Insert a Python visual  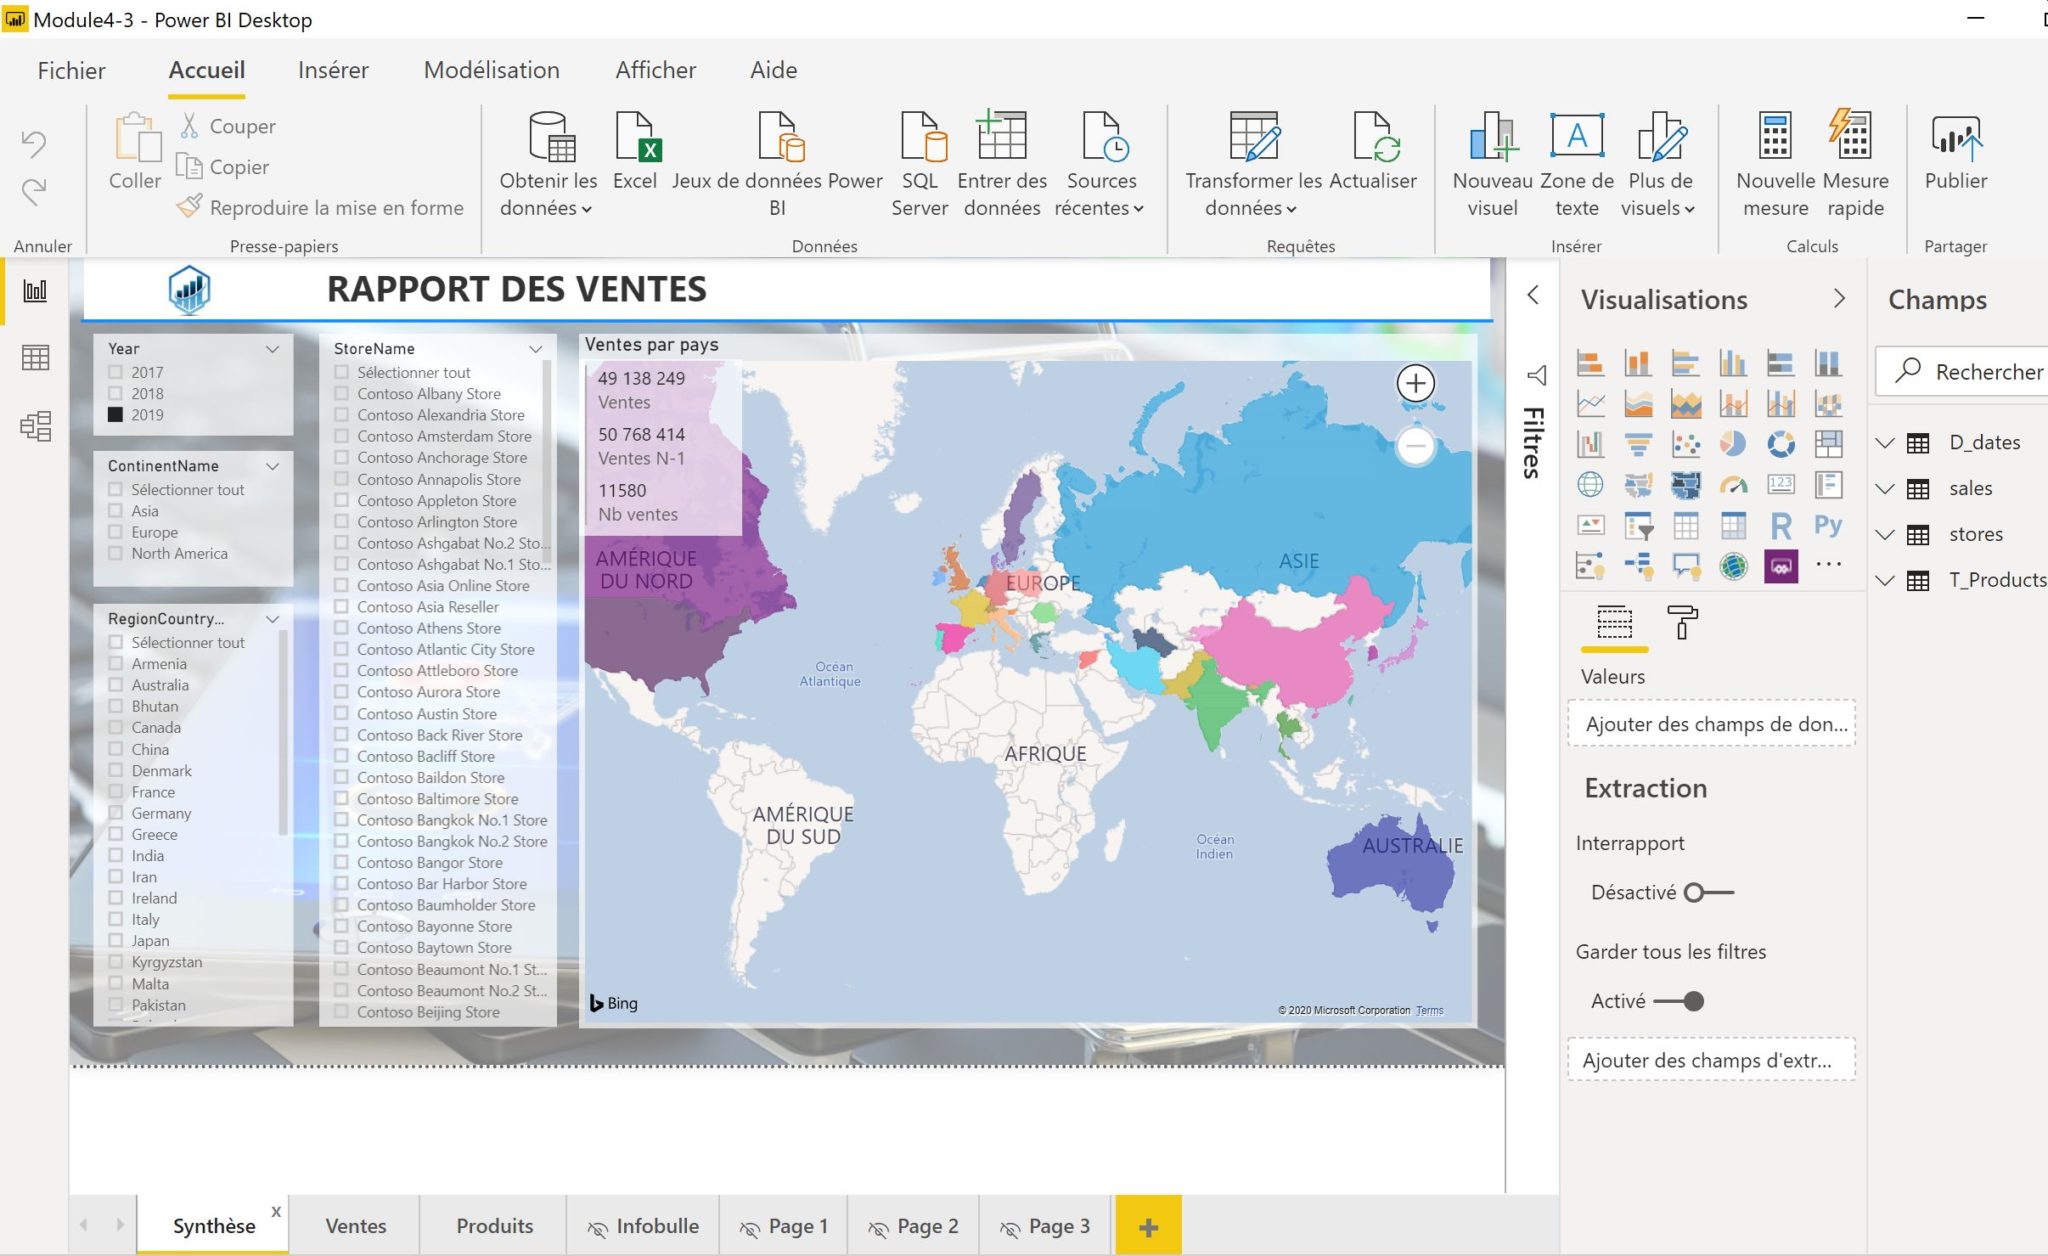pyautogui.click(x=1830, y=524)
